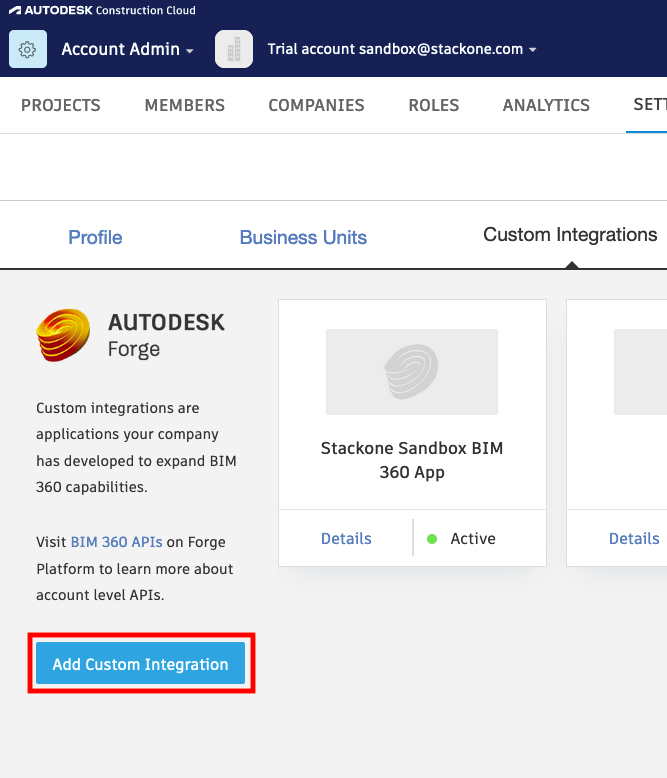Click the Autodesk Construction Cloud logo
Image resolution: width=667 pixels, height=778 pixels.
pyautogui.click(x=102, y=10)
